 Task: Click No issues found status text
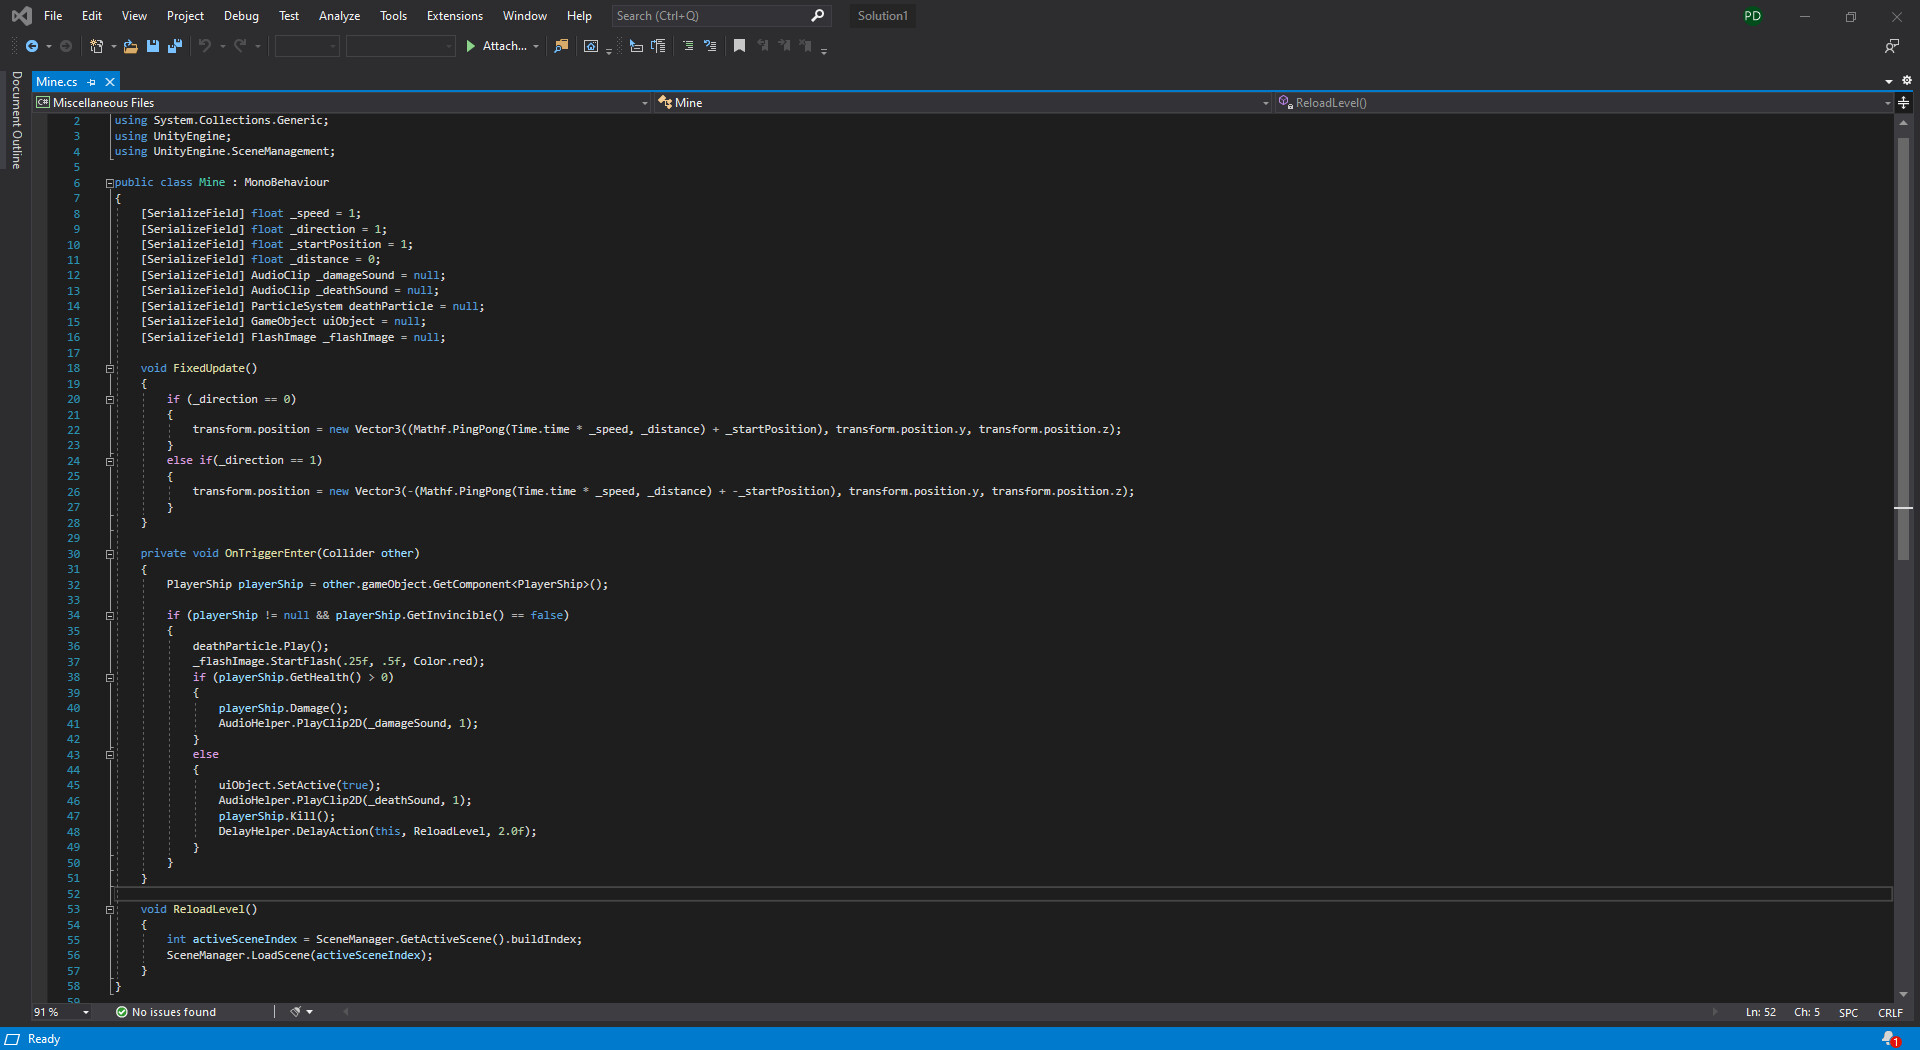(x=174, y=1012)
